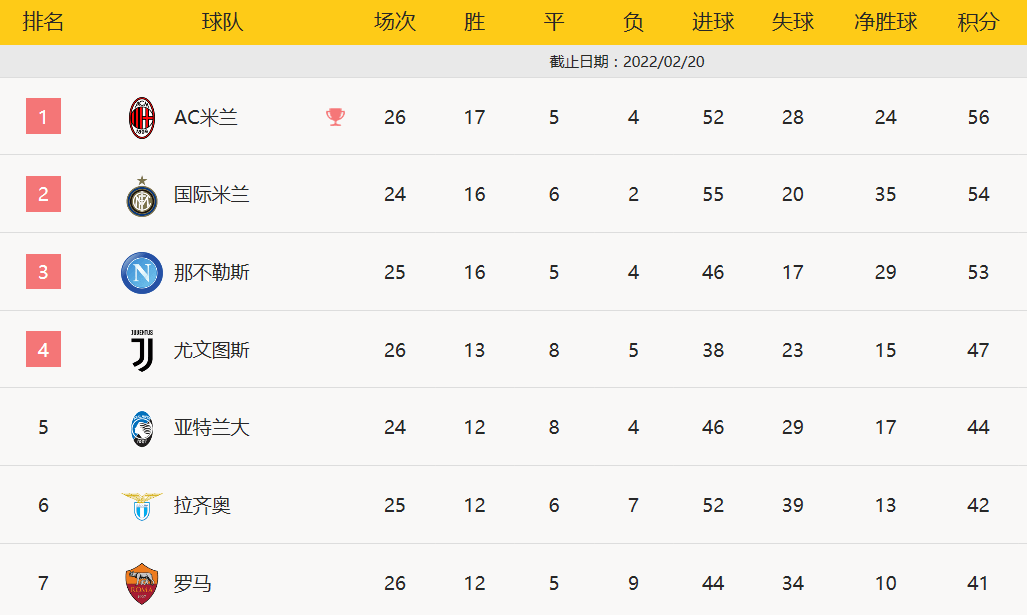Click the trophy icon beside AC米兰
Viewport: 1027px width, 615px height.
(335, 117)
